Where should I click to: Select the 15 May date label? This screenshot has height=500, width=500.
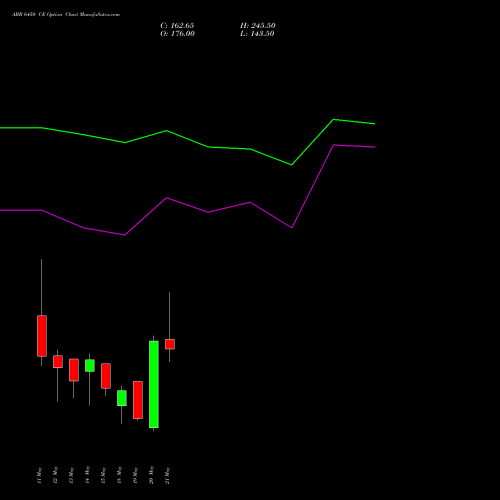[x=103, y=475]
